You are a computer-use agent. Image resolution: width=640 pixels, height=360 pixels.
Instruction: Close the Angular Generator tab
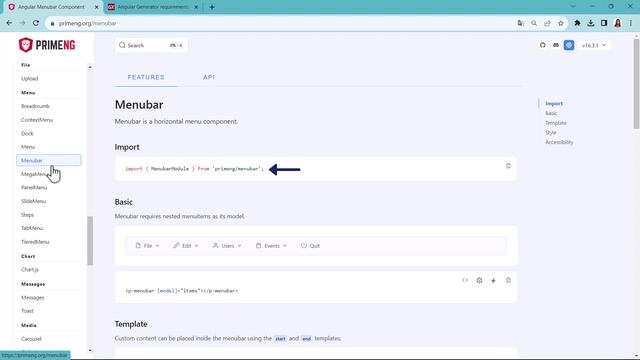[196, 7]
